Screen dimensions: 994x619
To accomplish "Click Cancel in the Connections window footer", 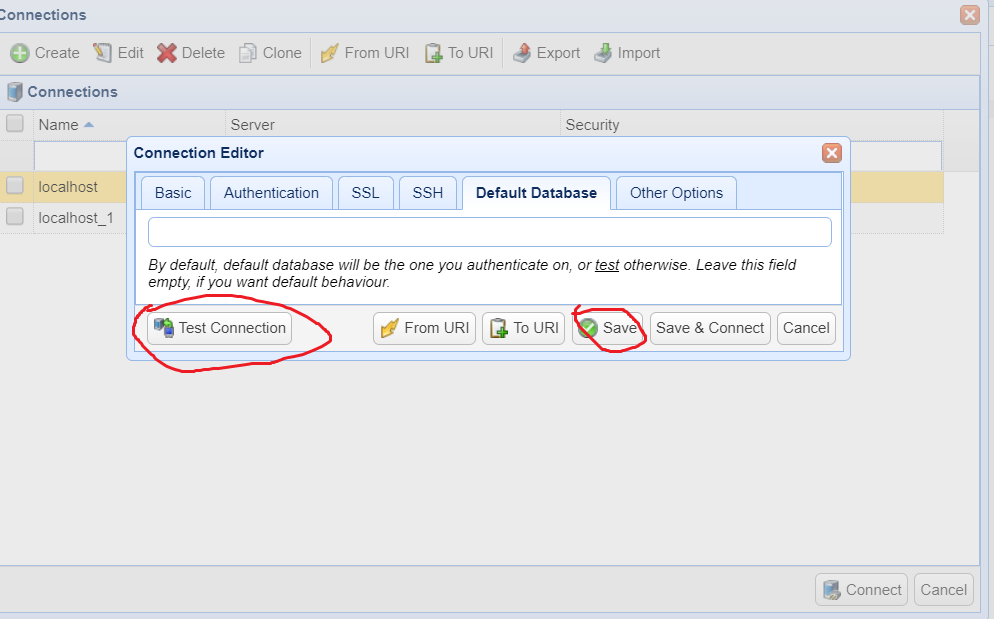I will pos(943,590).
